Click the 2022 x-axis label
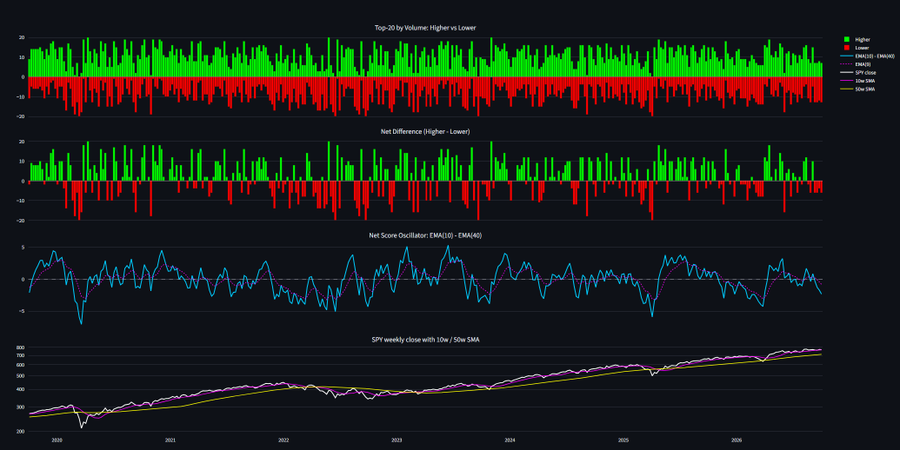Viewport: 900px width, 450px height. [284, 440]
